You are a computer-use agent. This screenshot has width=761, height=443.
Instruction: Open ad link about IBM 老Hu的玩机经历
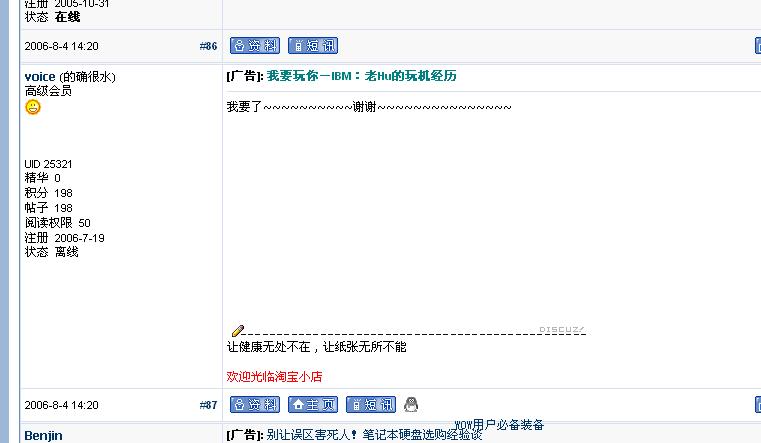361,76
